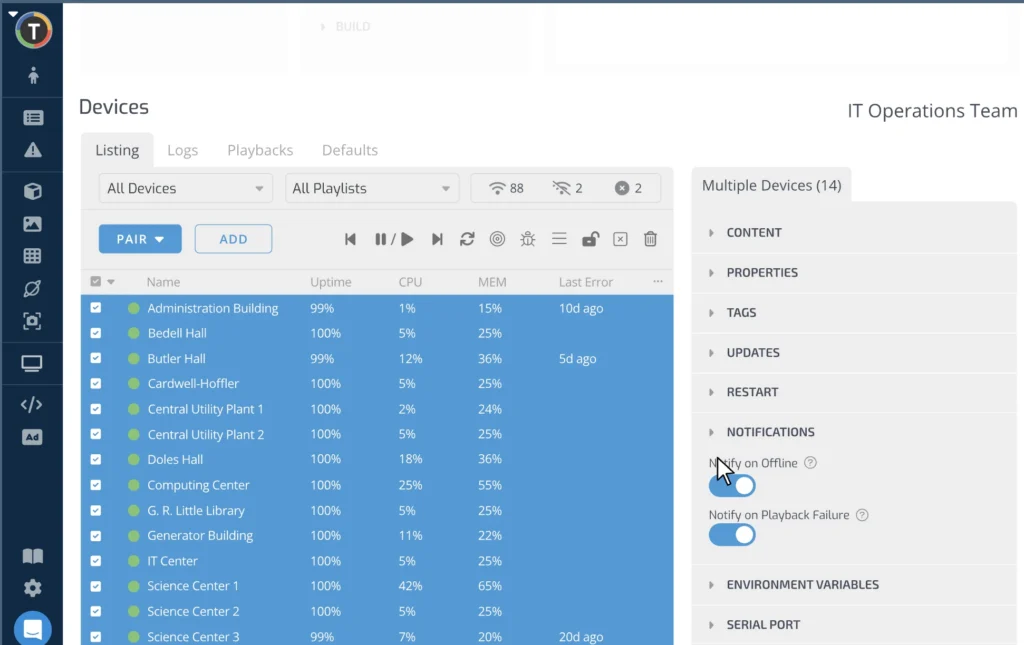Viewport: 1024px width, 645px height.
Task: Open the account logo menu in the sidebar
Action: [x=33, y=29]
